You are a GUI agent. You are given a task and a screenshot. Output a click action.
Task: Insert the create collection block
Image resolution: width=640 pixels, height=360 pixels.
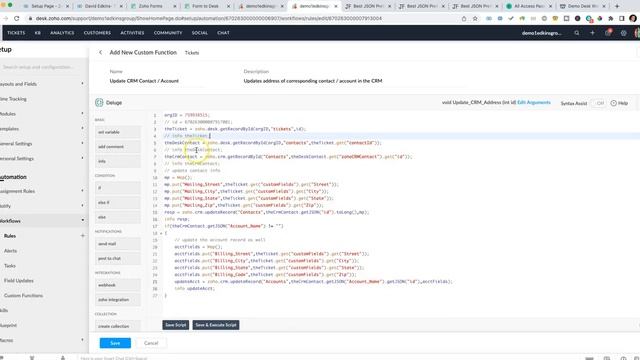click(118, 326)
